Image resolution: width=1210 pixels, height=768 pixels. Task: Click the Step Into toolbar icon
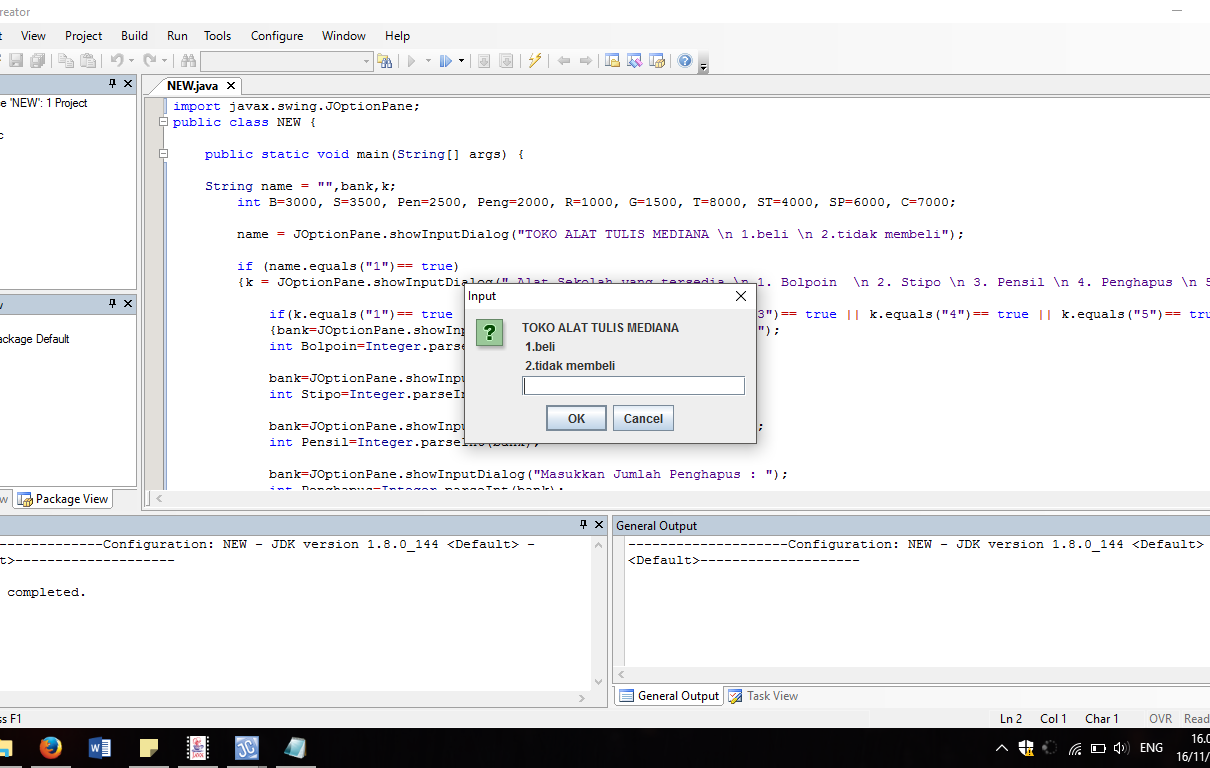click(484, 61)
